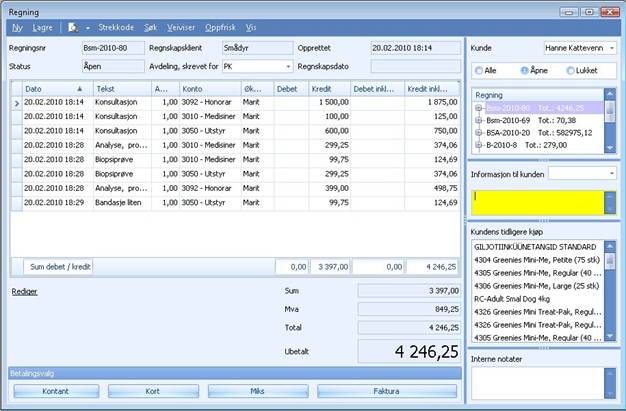Click the Biopsiprøve row with 99,75
The width and height of the screenshot is (626, 411).
[x=236, y=159]
